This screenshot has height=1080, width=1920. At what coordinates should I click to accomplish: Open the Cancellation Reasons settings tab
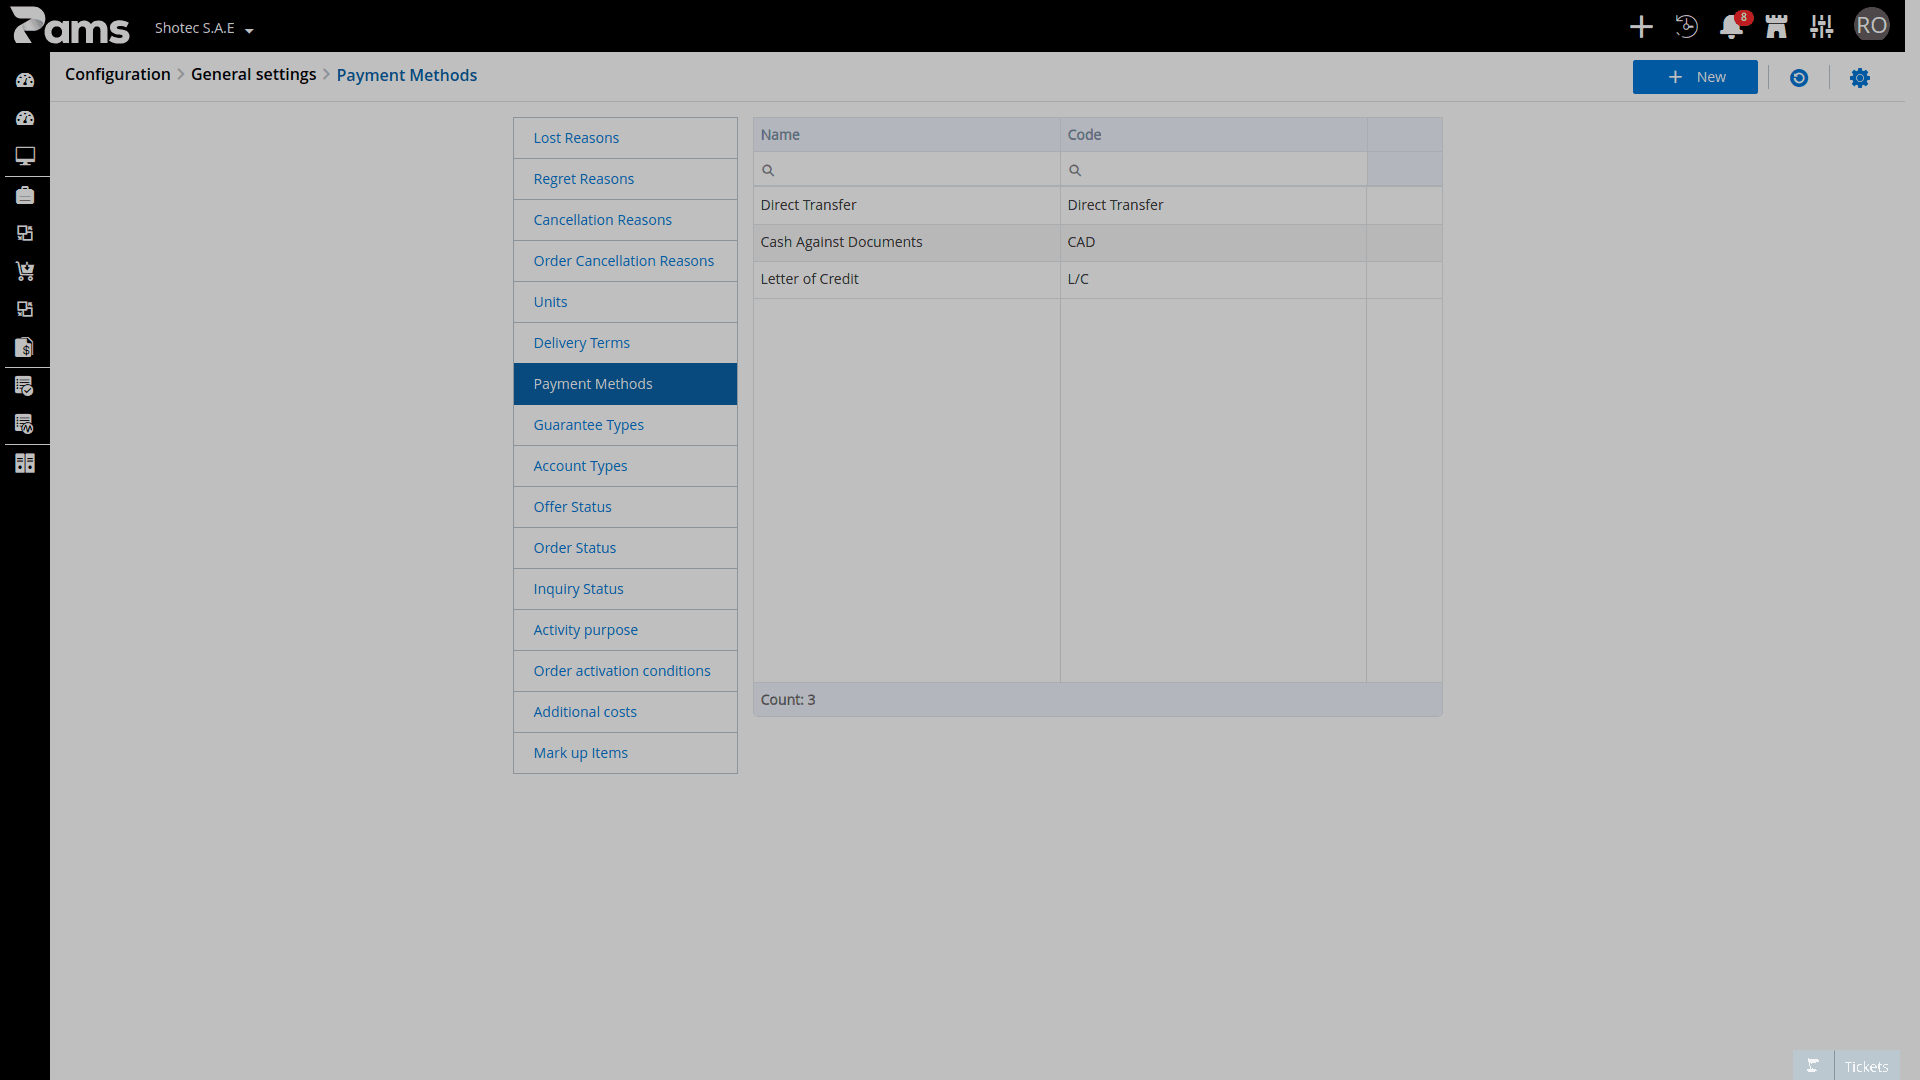point(625,220)
